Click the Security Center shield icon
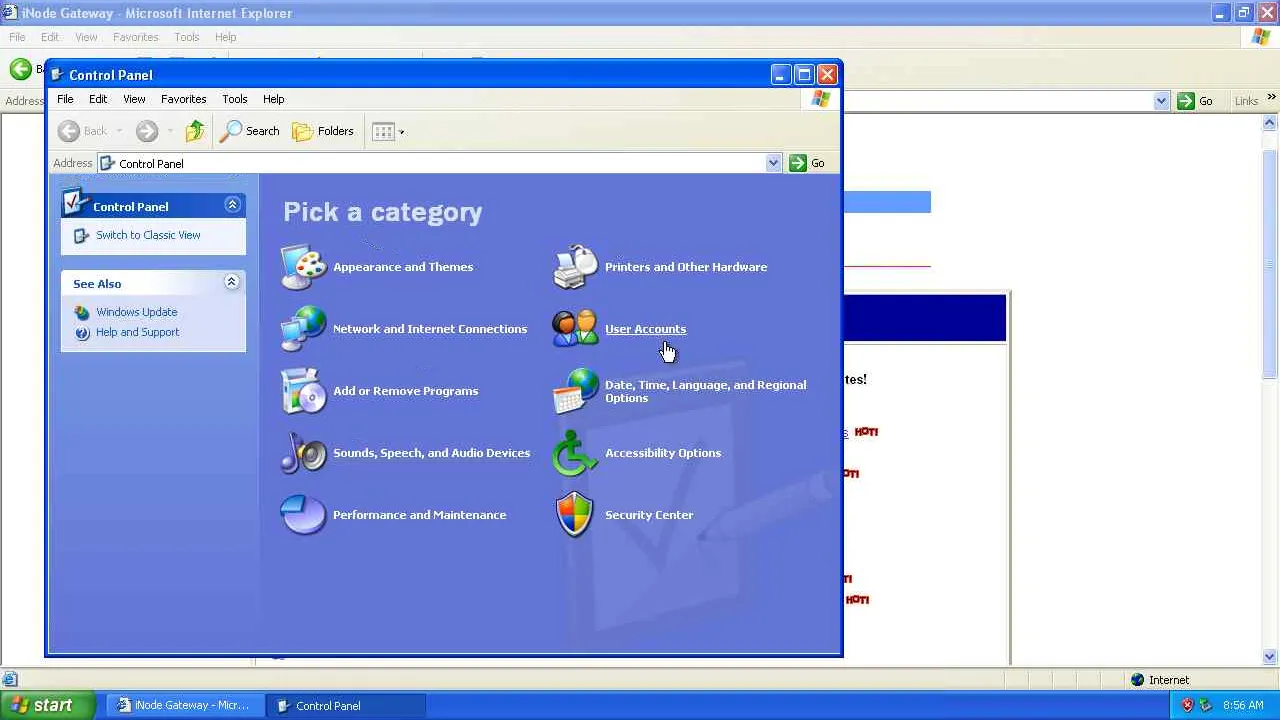 click(x=576, y=515)
